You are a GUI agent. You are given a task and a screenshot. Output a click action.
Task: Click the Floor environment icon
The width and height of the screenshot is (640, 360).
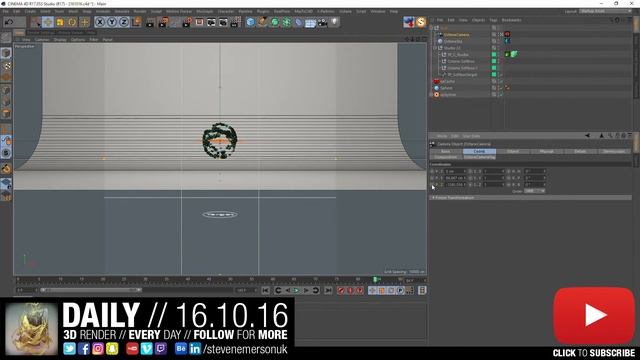point(311,22)
